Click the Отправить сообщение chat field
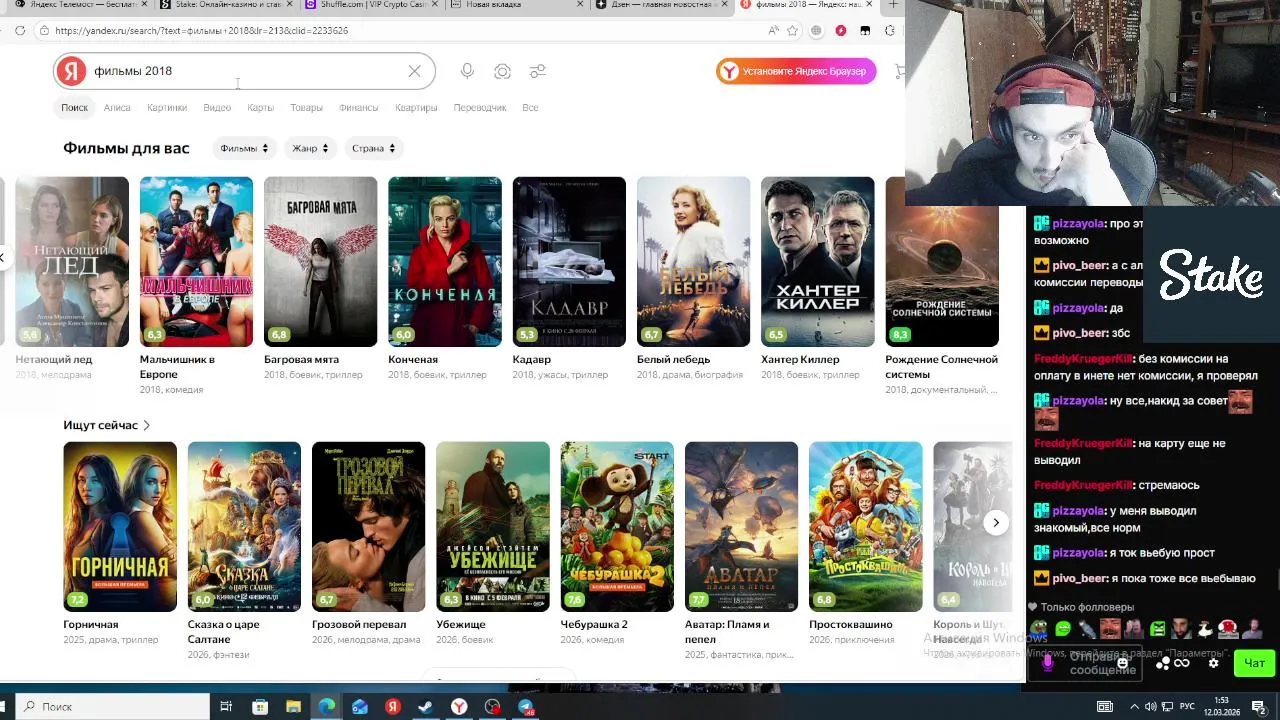The width and height of the screenshot is (1280, 720). point(1085,663)
